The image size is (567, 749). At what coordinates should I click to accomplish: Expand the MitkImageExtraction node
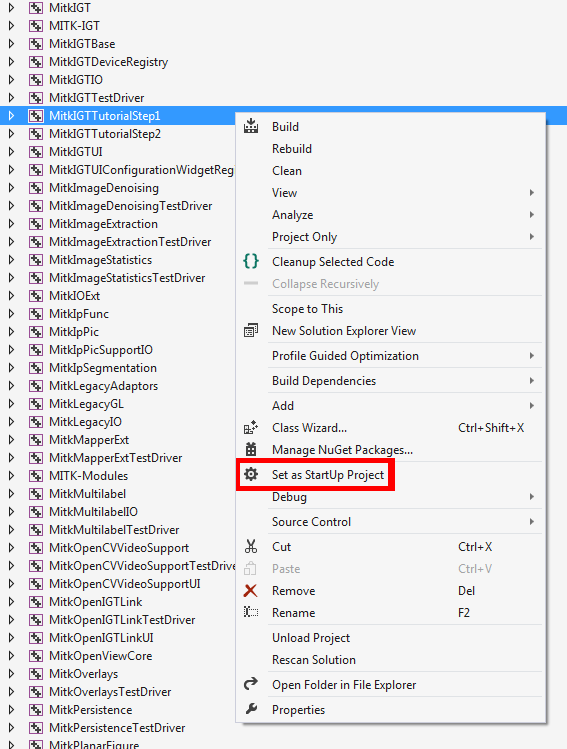11,224
